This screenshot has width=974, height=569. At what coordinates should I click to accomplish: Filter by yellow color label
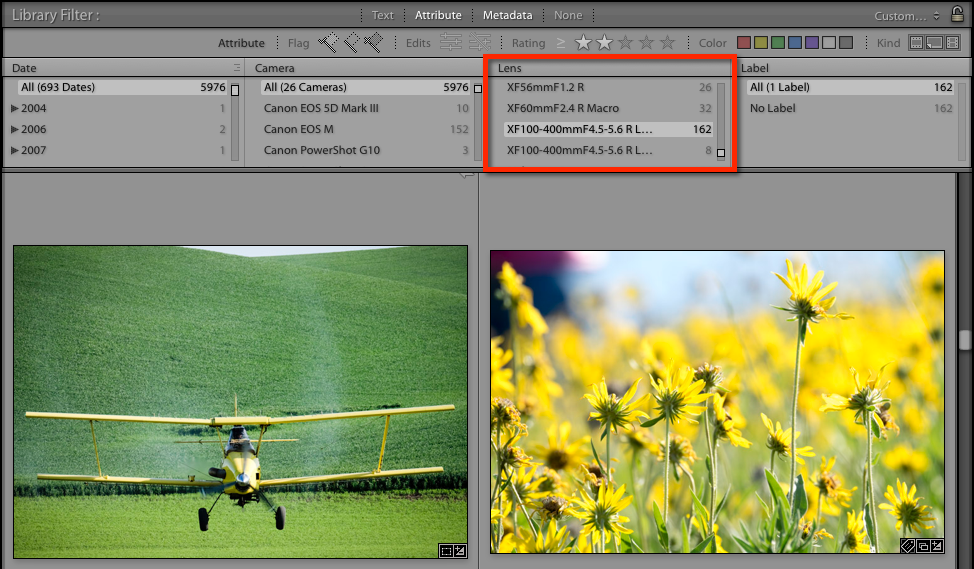761,42
